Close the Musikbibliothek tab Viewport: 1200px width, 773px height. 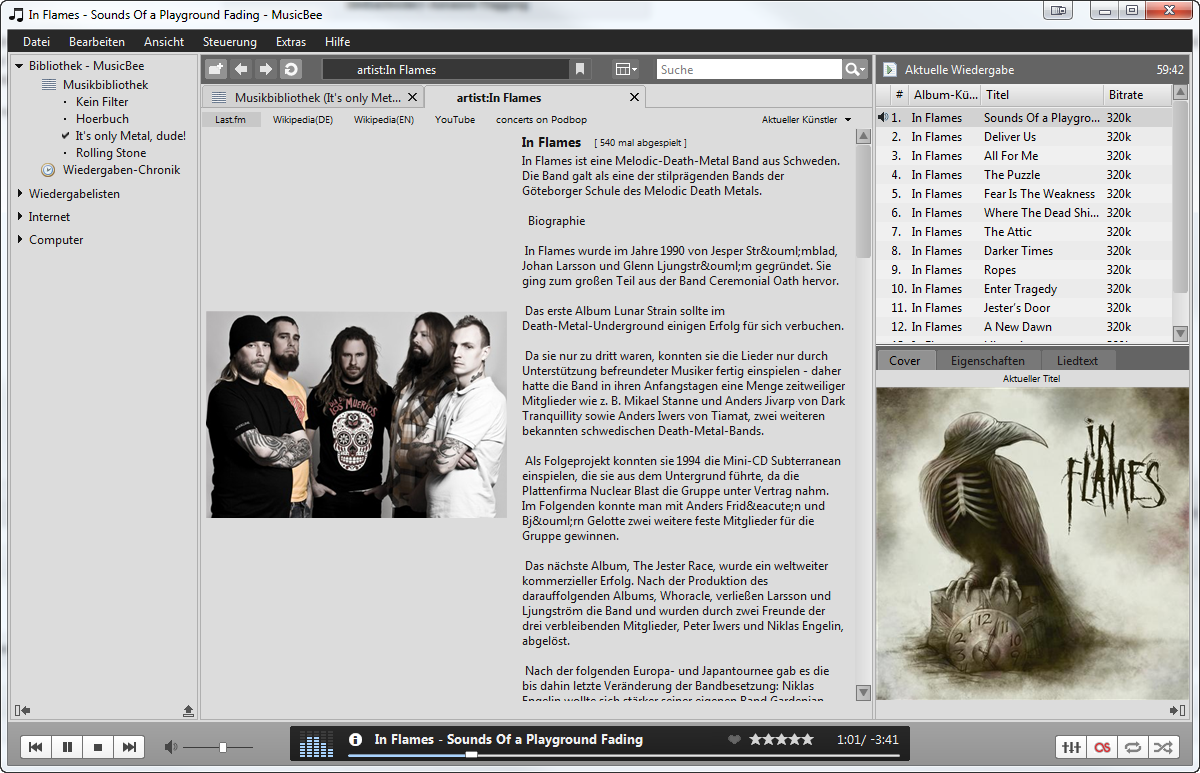[x=411, y=97]
